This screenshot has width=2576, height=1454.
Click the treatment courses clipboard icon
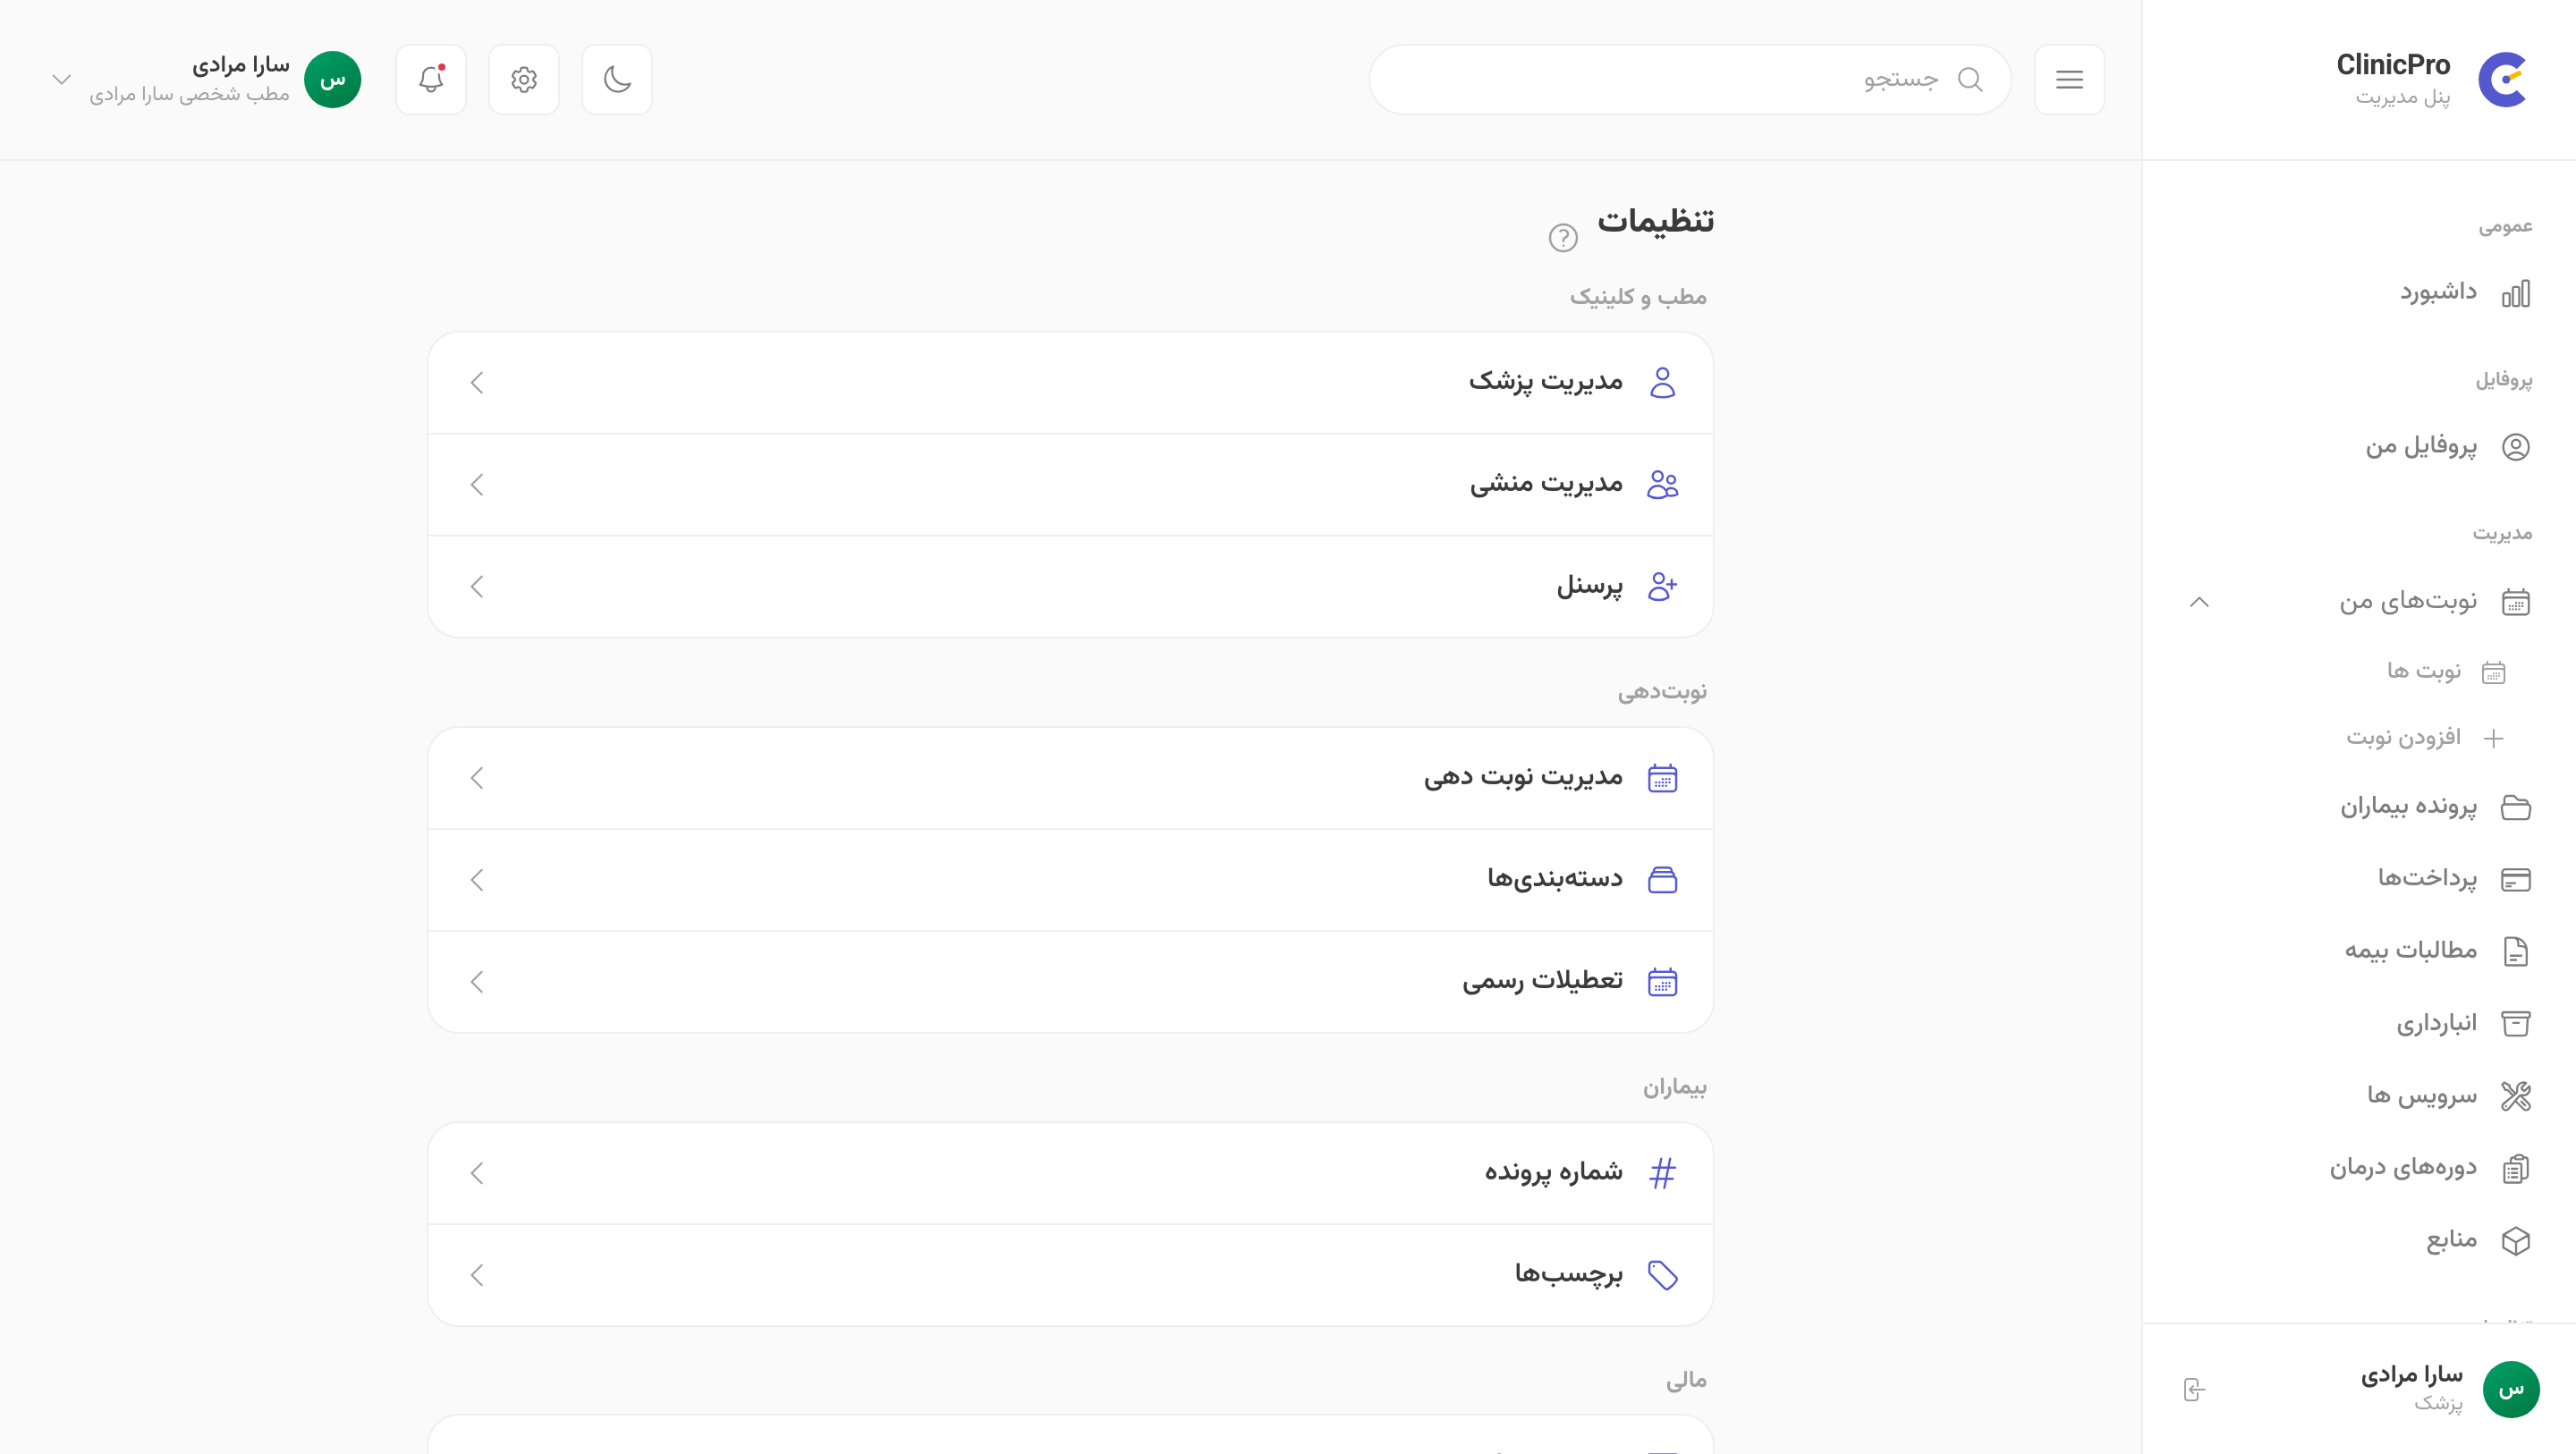pyautogui.click(x=2515, y=1168)
